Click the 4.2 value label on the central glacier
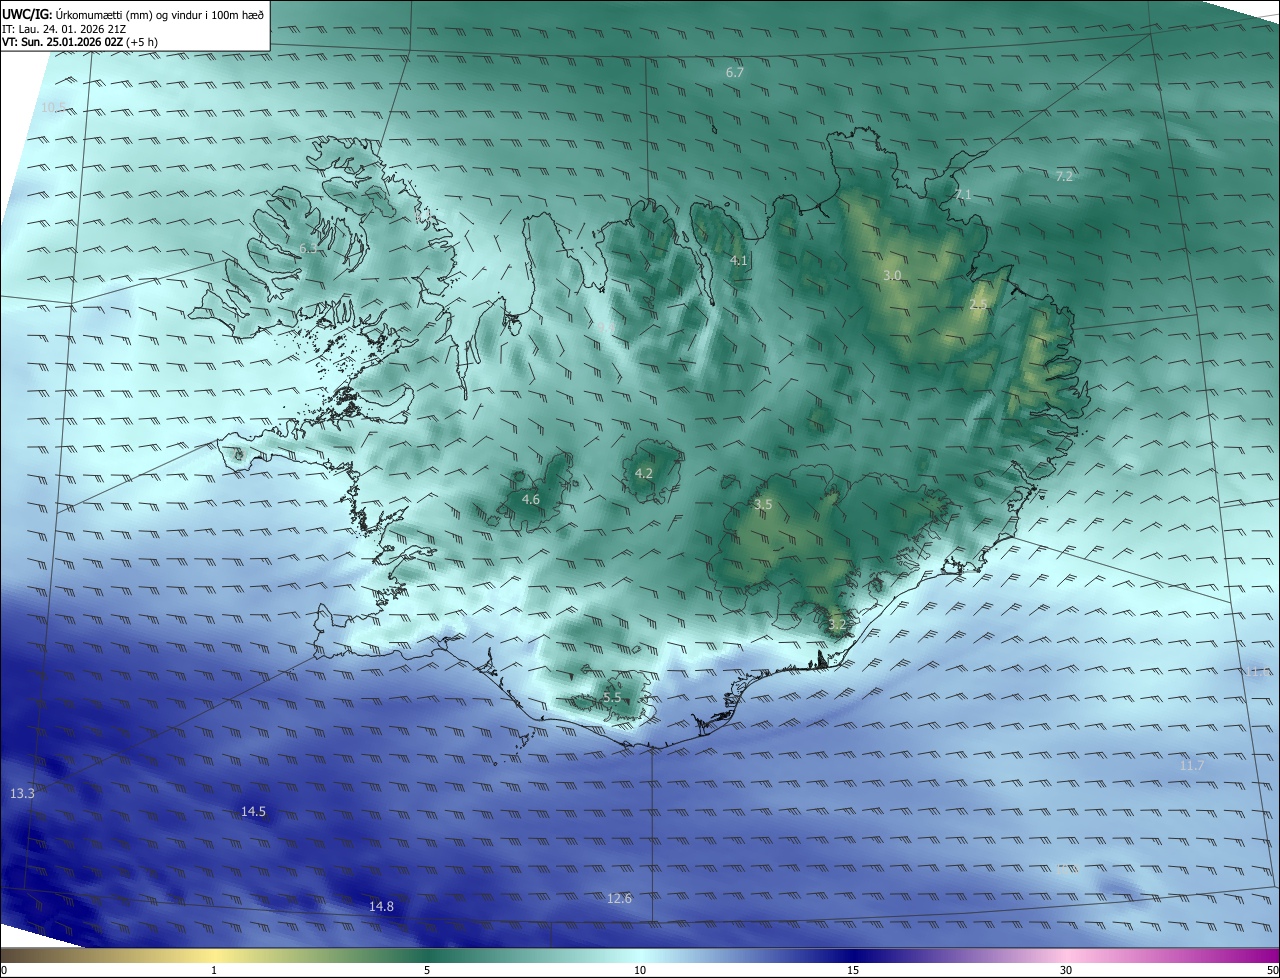Screen dimensions: 1280x978 (644, 473)
